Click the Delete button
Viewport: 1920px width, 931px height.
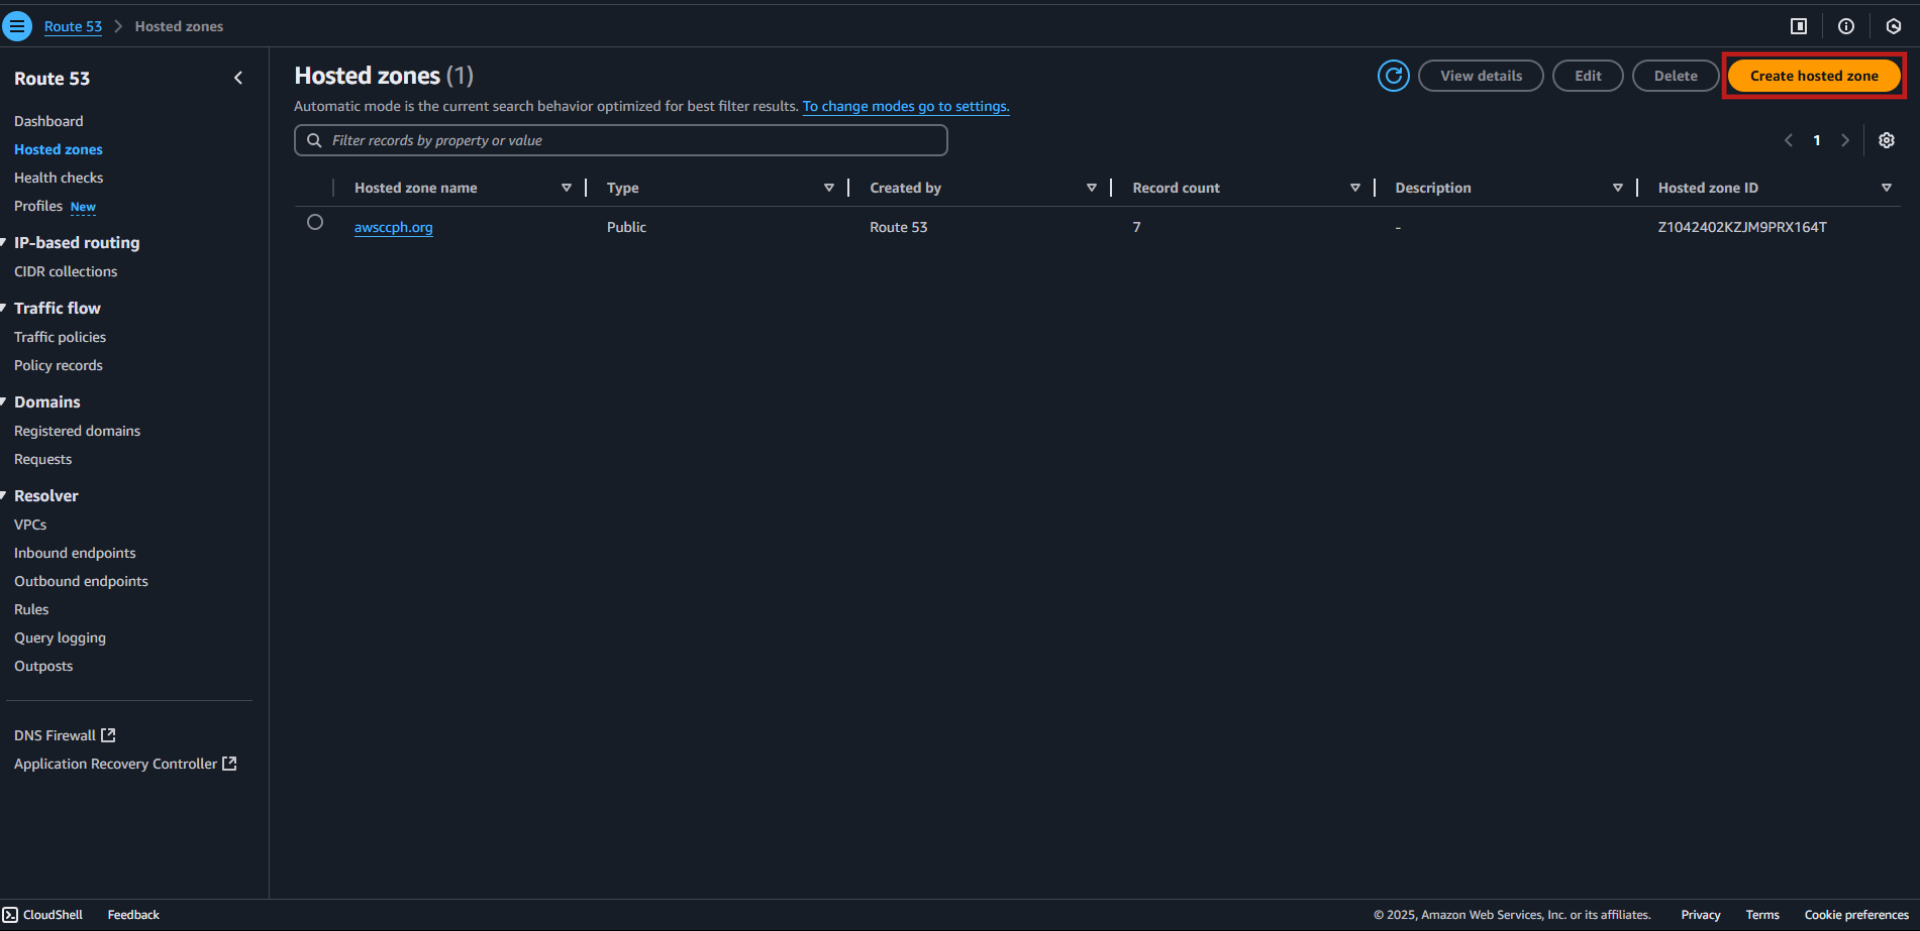pos(1675,76)
